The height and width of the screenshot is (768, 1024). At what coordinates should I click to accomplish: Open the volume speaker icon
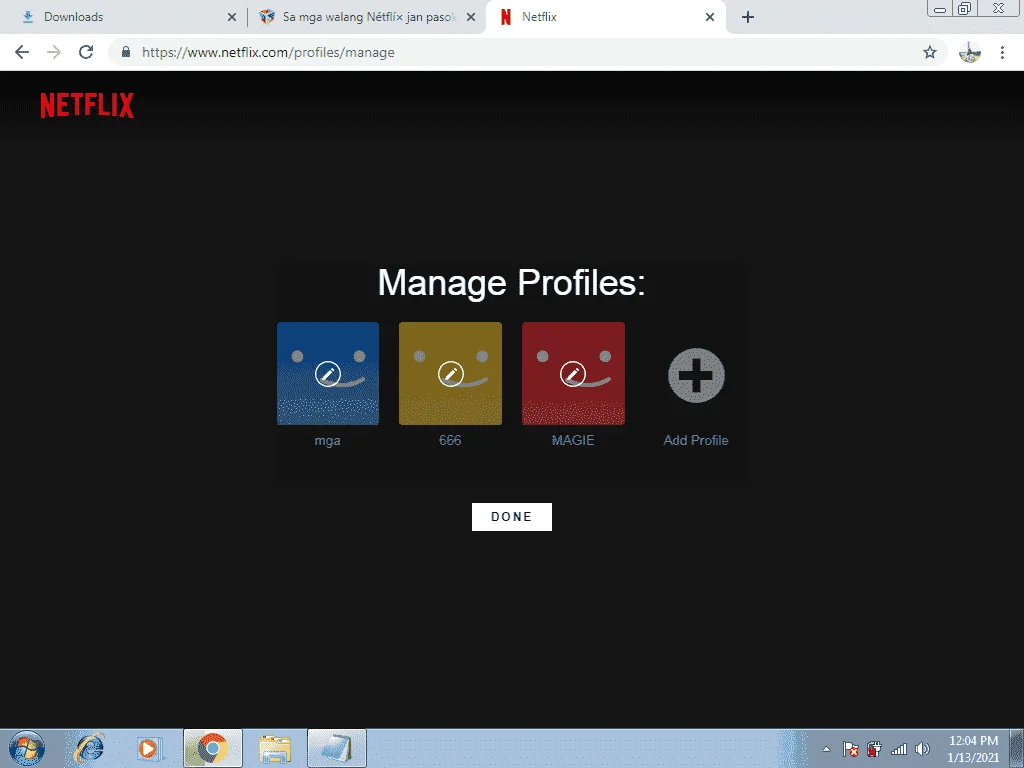tap(923, 749)
